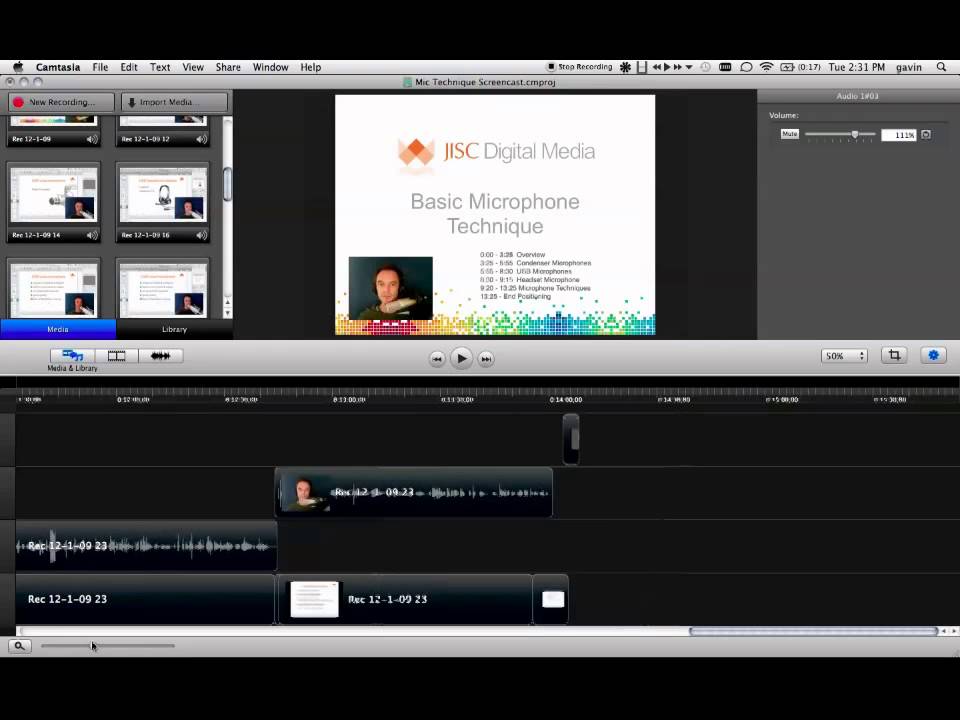The image size is (960, 720).
Task: Select the small clip on top track
Action: coord(571,439)
